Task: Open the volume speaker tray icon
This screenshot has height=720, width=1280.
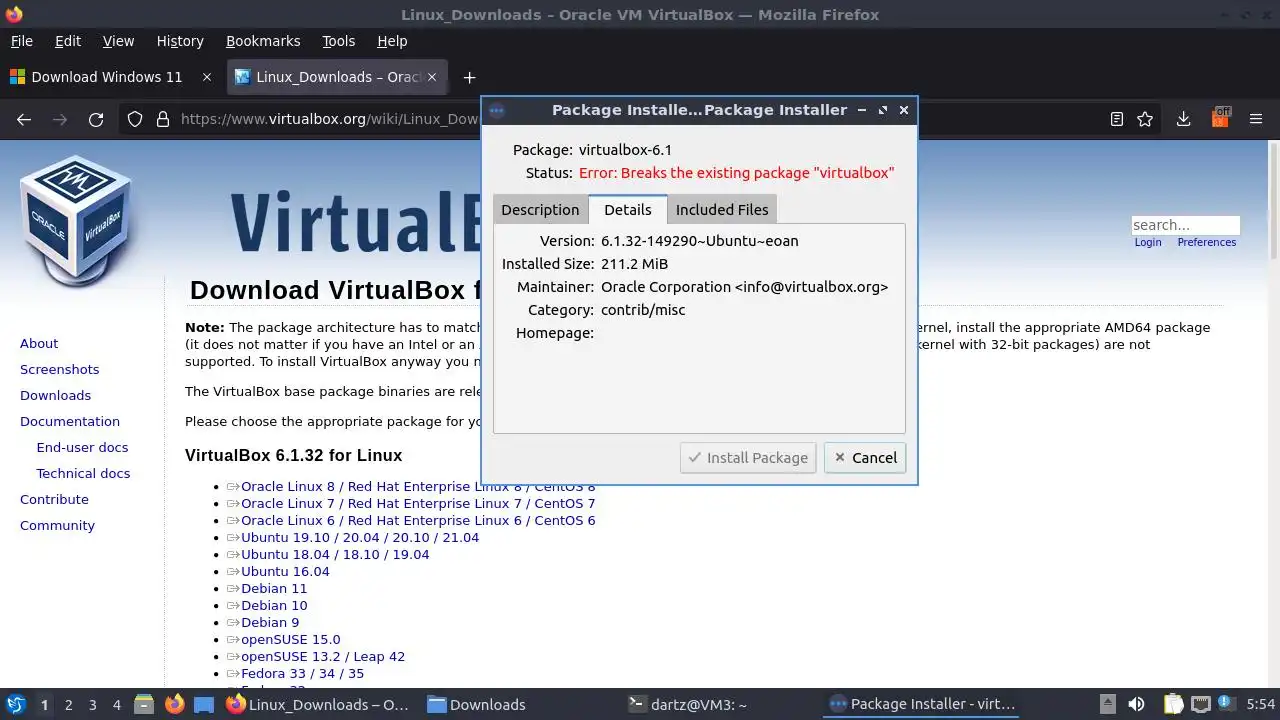Action: 1136,704
